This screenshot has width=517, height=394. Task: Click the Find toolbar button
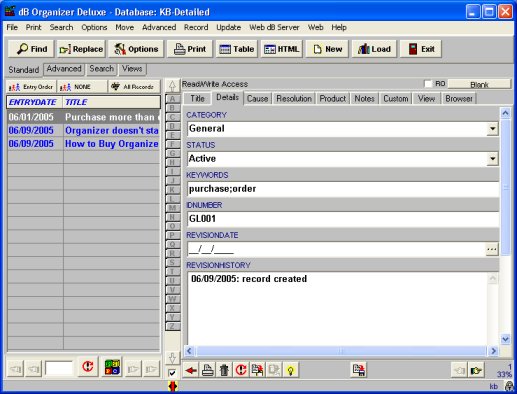coord(31,49)
